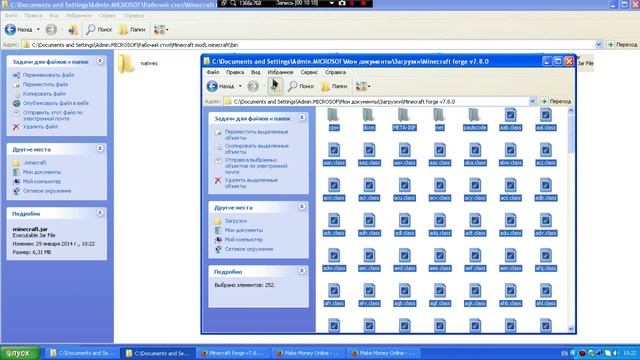Collapse Задачи для файлов panel in forge window
Screen dimensions: 640x360
point(302,118)
